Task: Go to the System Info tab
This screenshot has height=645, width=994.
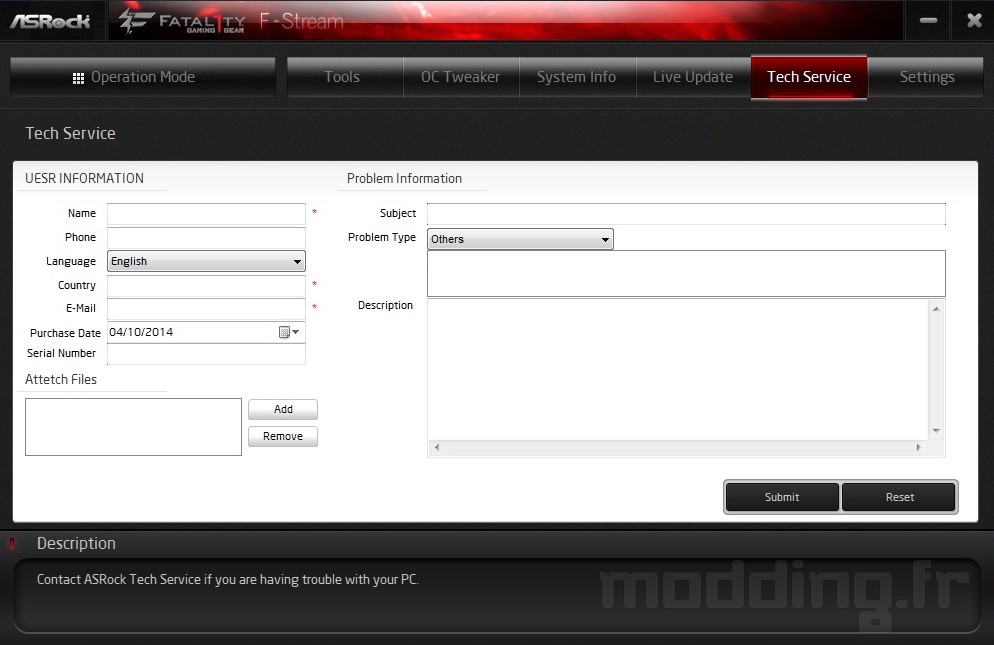Action: 577,77
